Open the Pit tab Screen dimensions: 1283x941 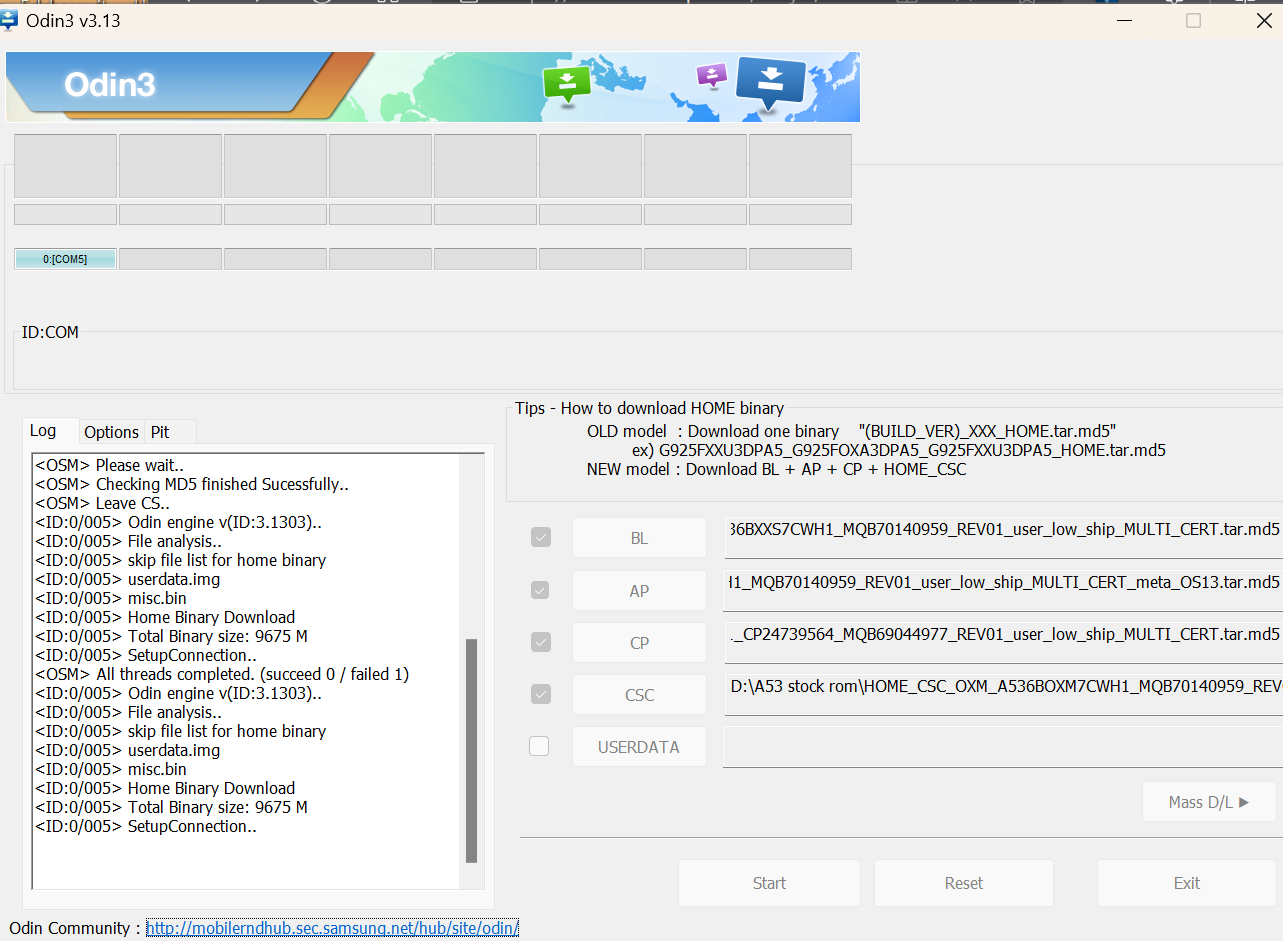tap(160, 431)
